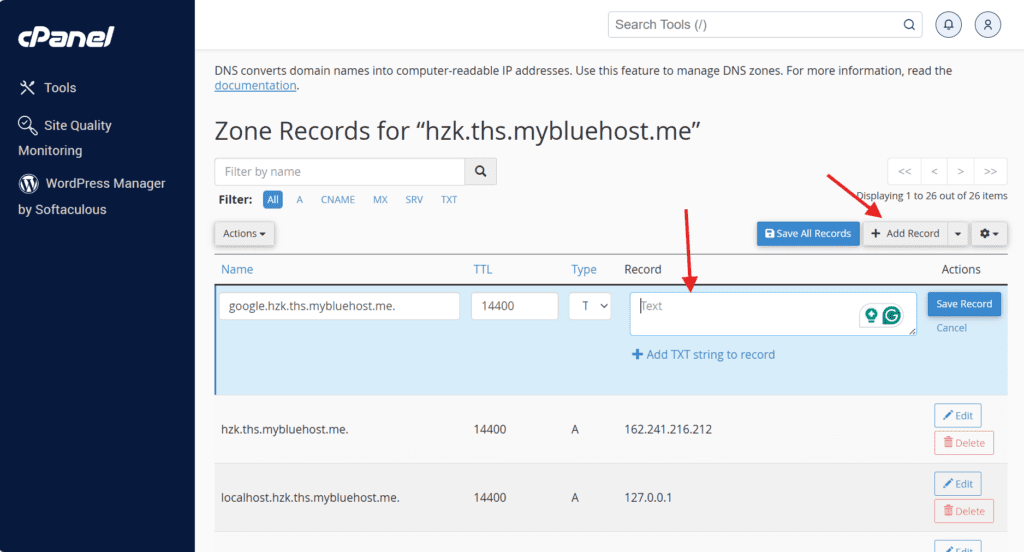Click Add TXT string to record

[703, 354]
